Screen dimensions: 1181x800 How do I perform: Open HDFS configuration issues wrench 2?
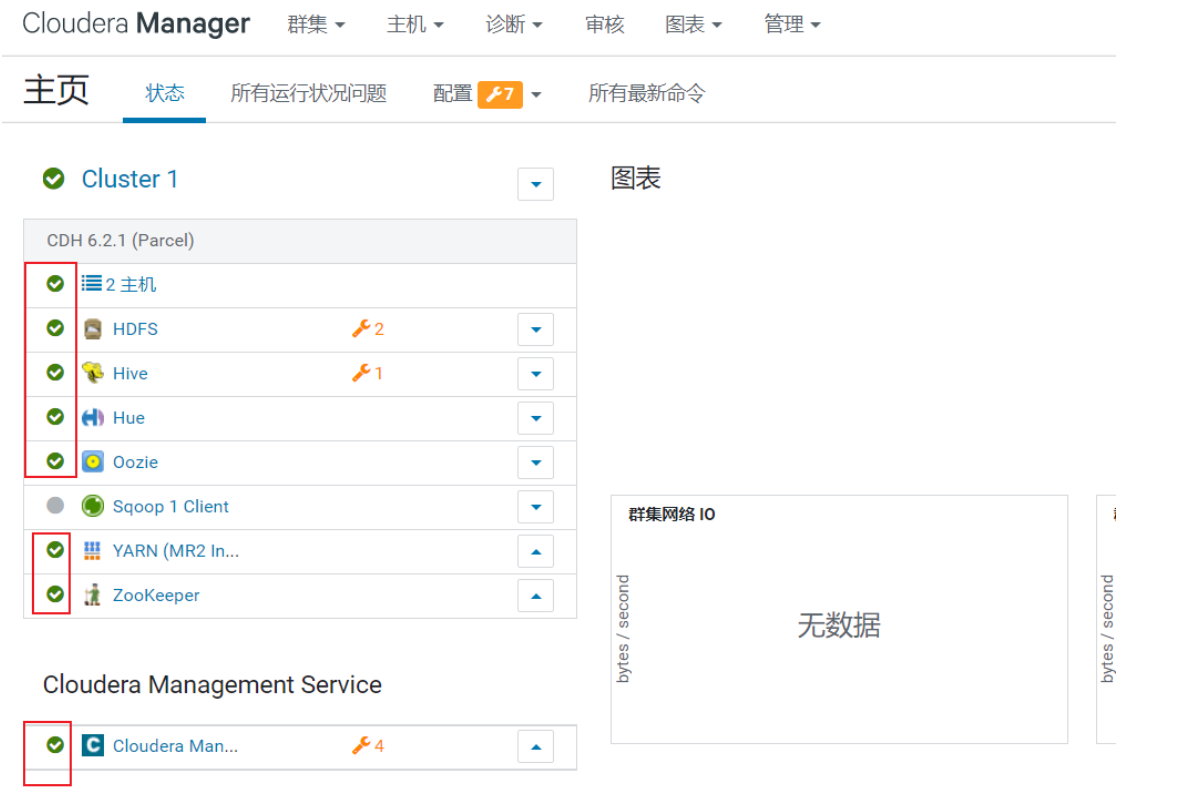(368, 329)
